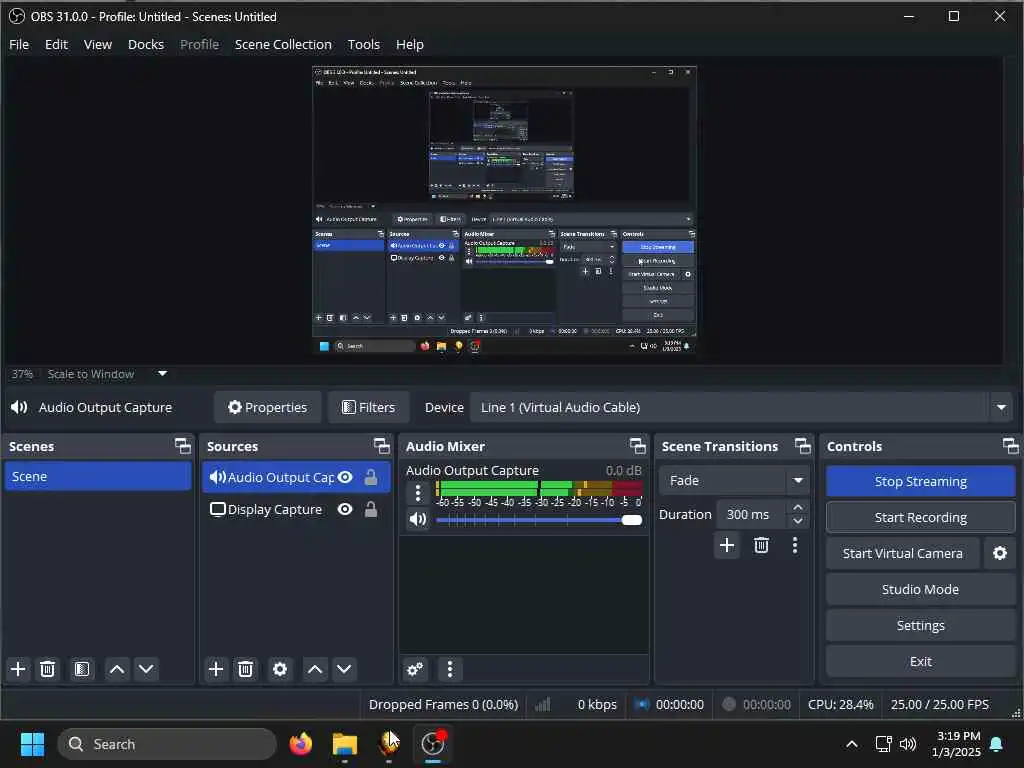Open the Edit menu

pyautogui.click(x=56, y=44)
